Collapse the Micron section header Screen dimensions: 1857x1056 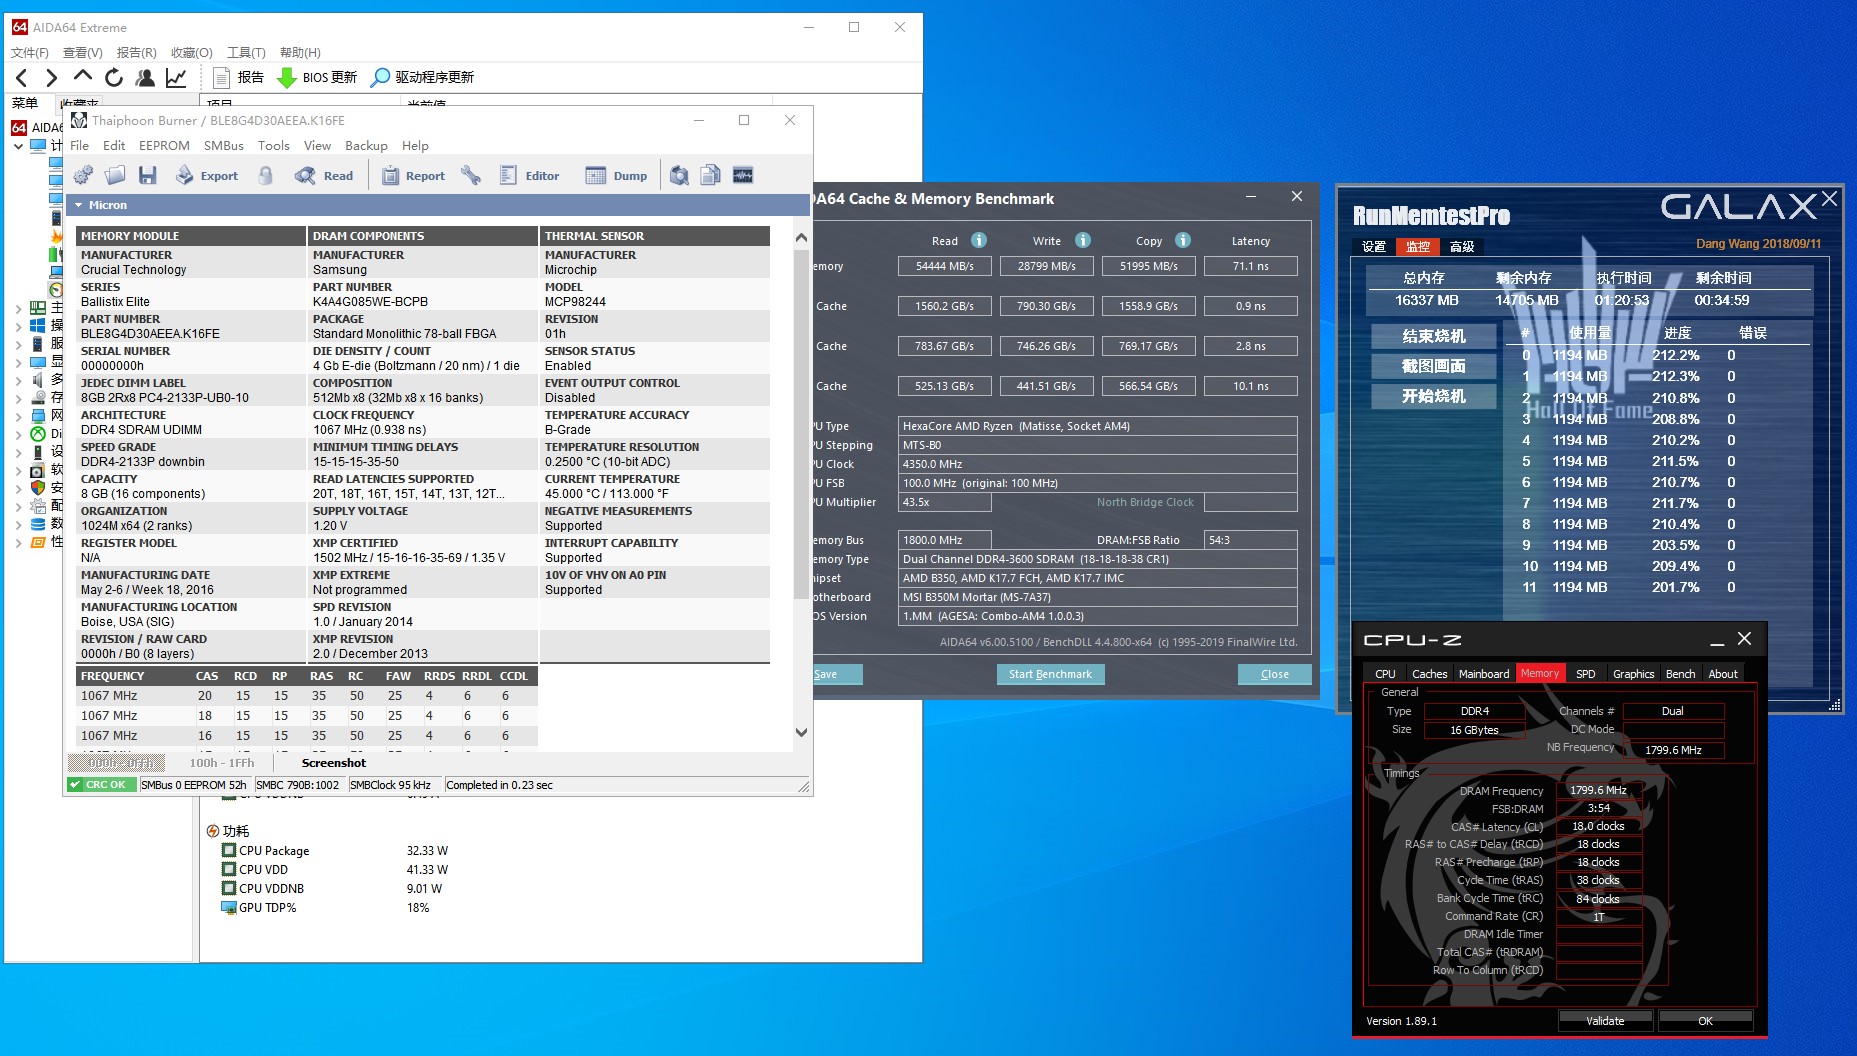coord(79,205)
